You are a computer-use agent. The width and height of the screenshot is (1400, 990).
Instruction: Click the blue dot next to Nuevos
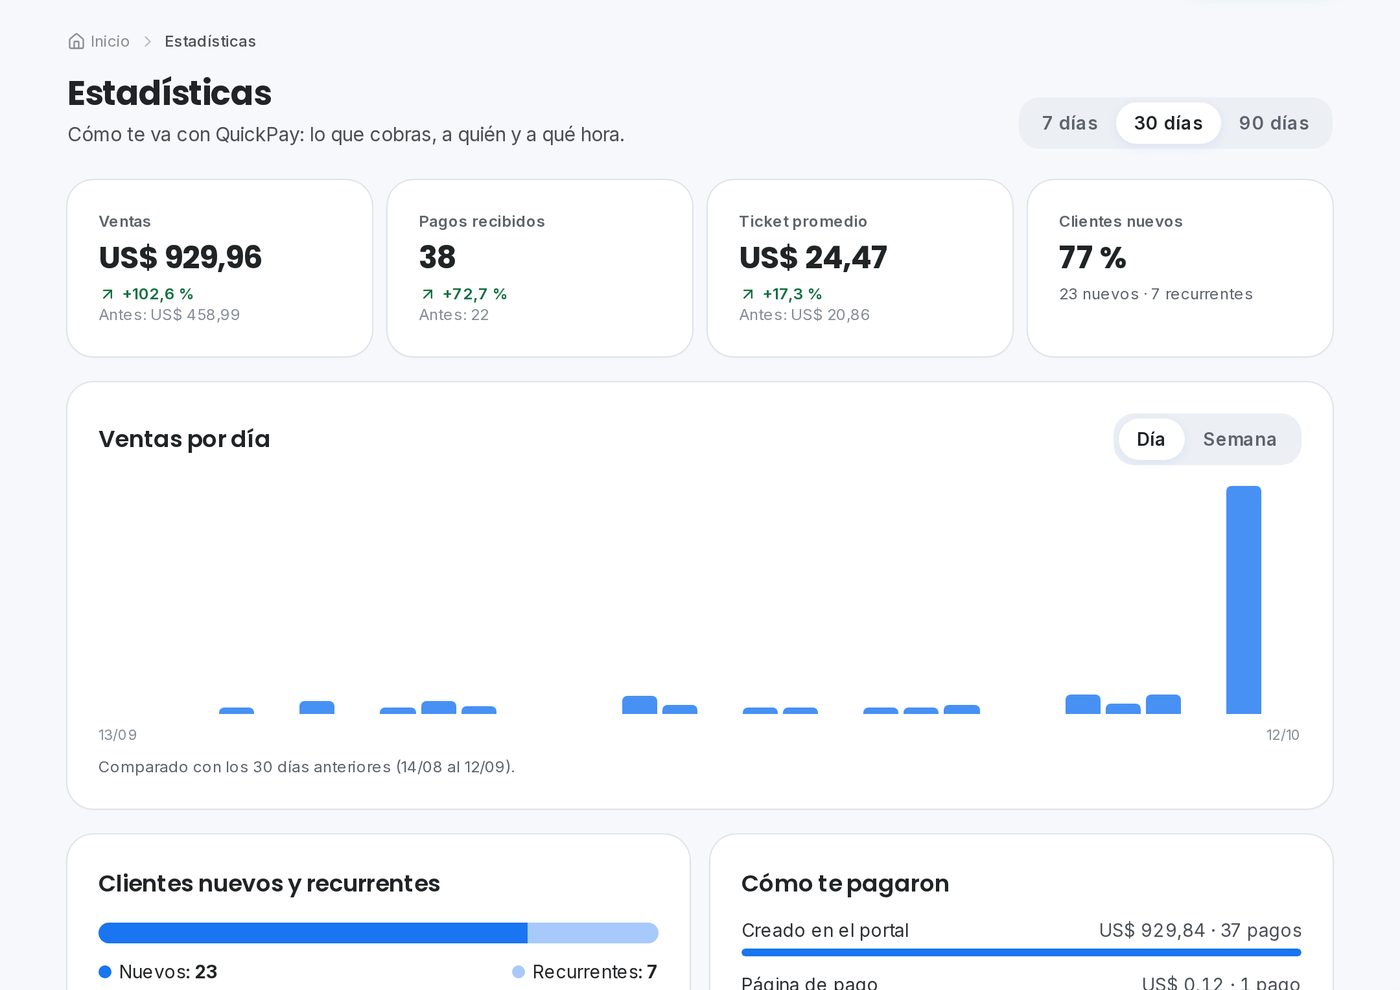pyautogui.click(x=105, y=972)
